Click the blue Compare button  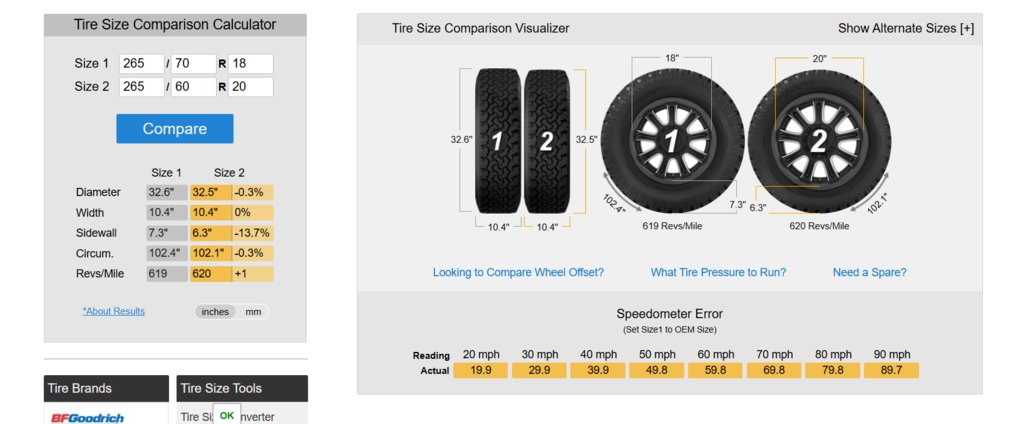tap(175, 129)
